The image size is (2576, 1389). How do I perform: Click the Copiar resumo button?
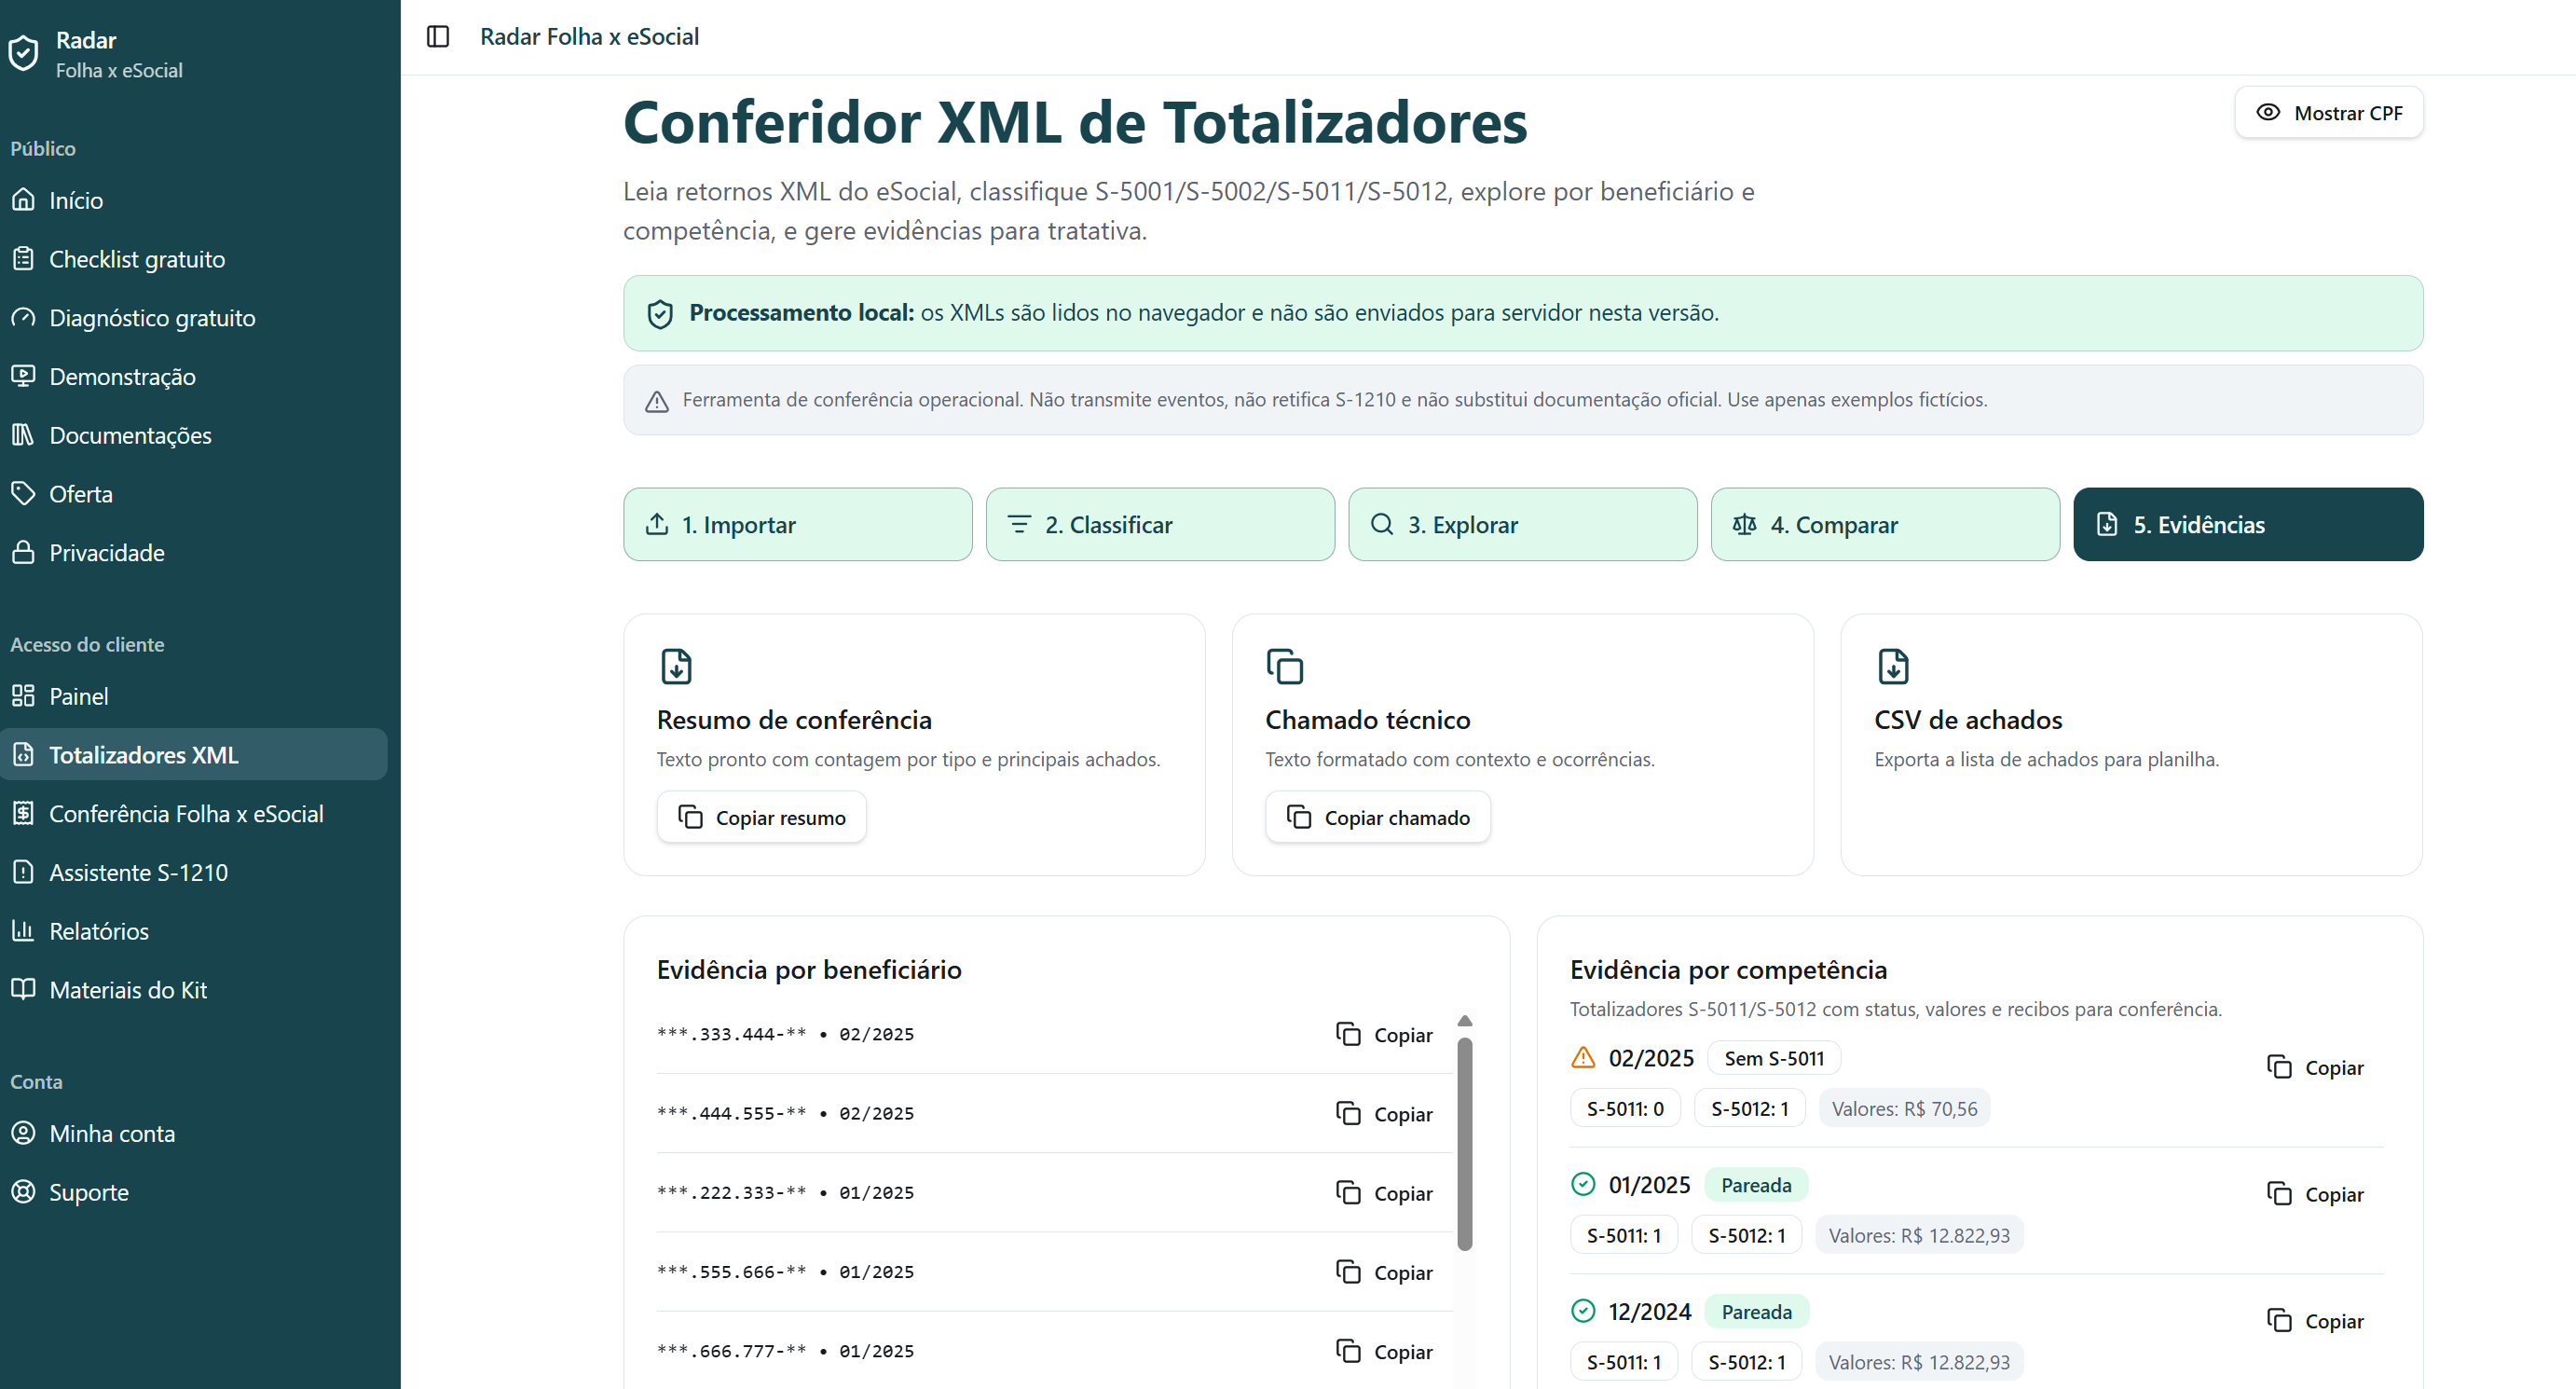pos(762,818)
